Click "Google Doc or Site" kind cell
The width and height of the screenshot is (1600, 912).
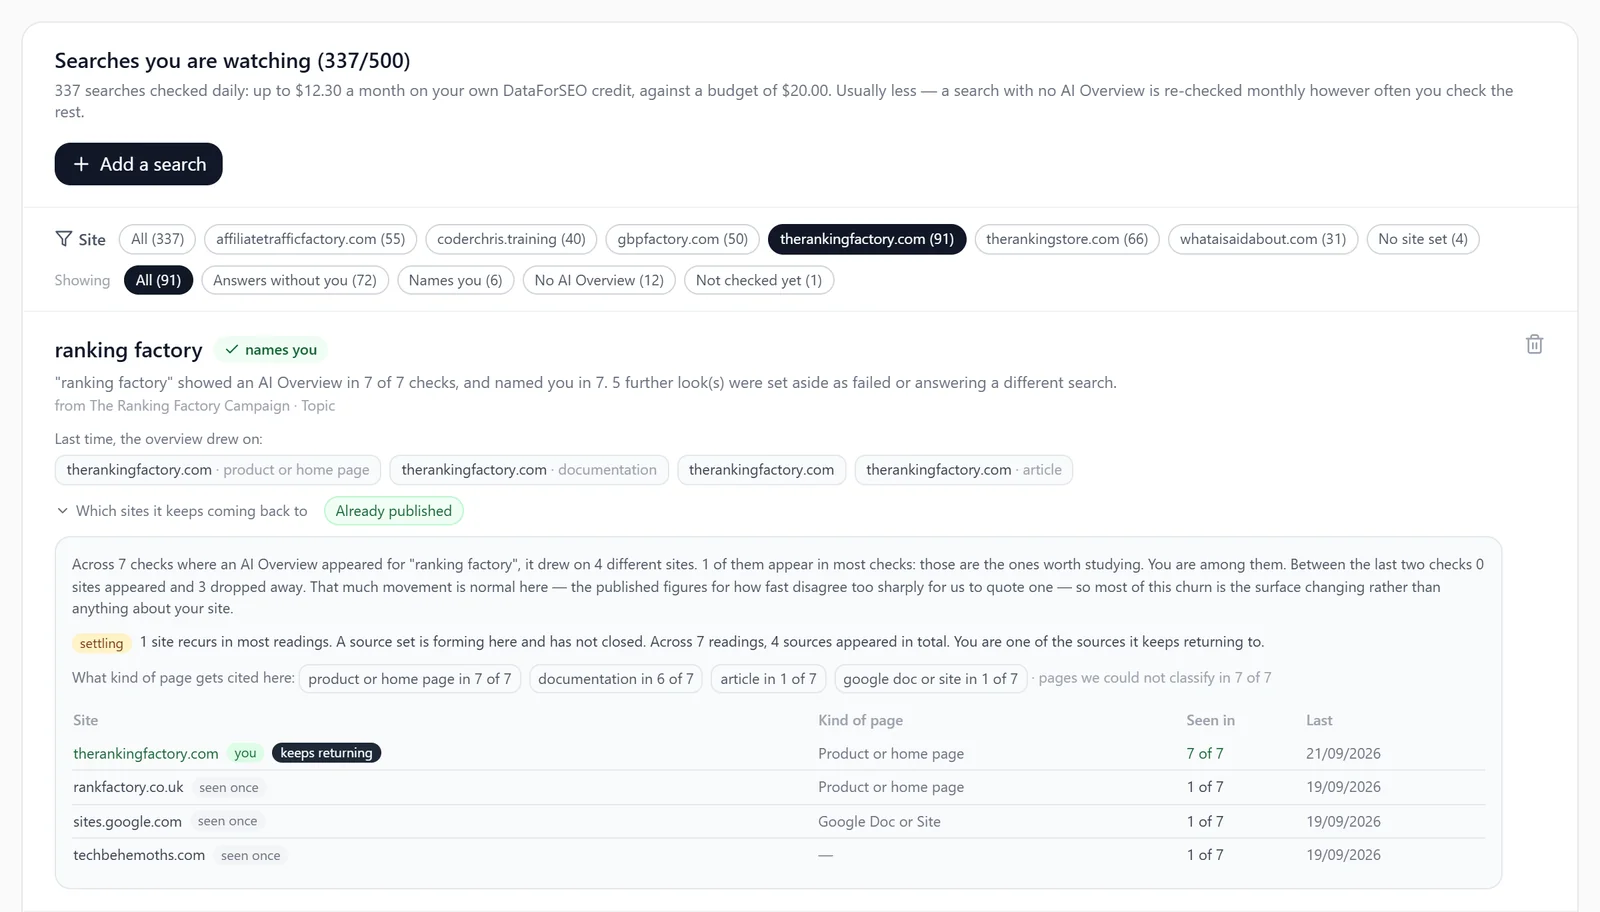click(x=879, y=821)
